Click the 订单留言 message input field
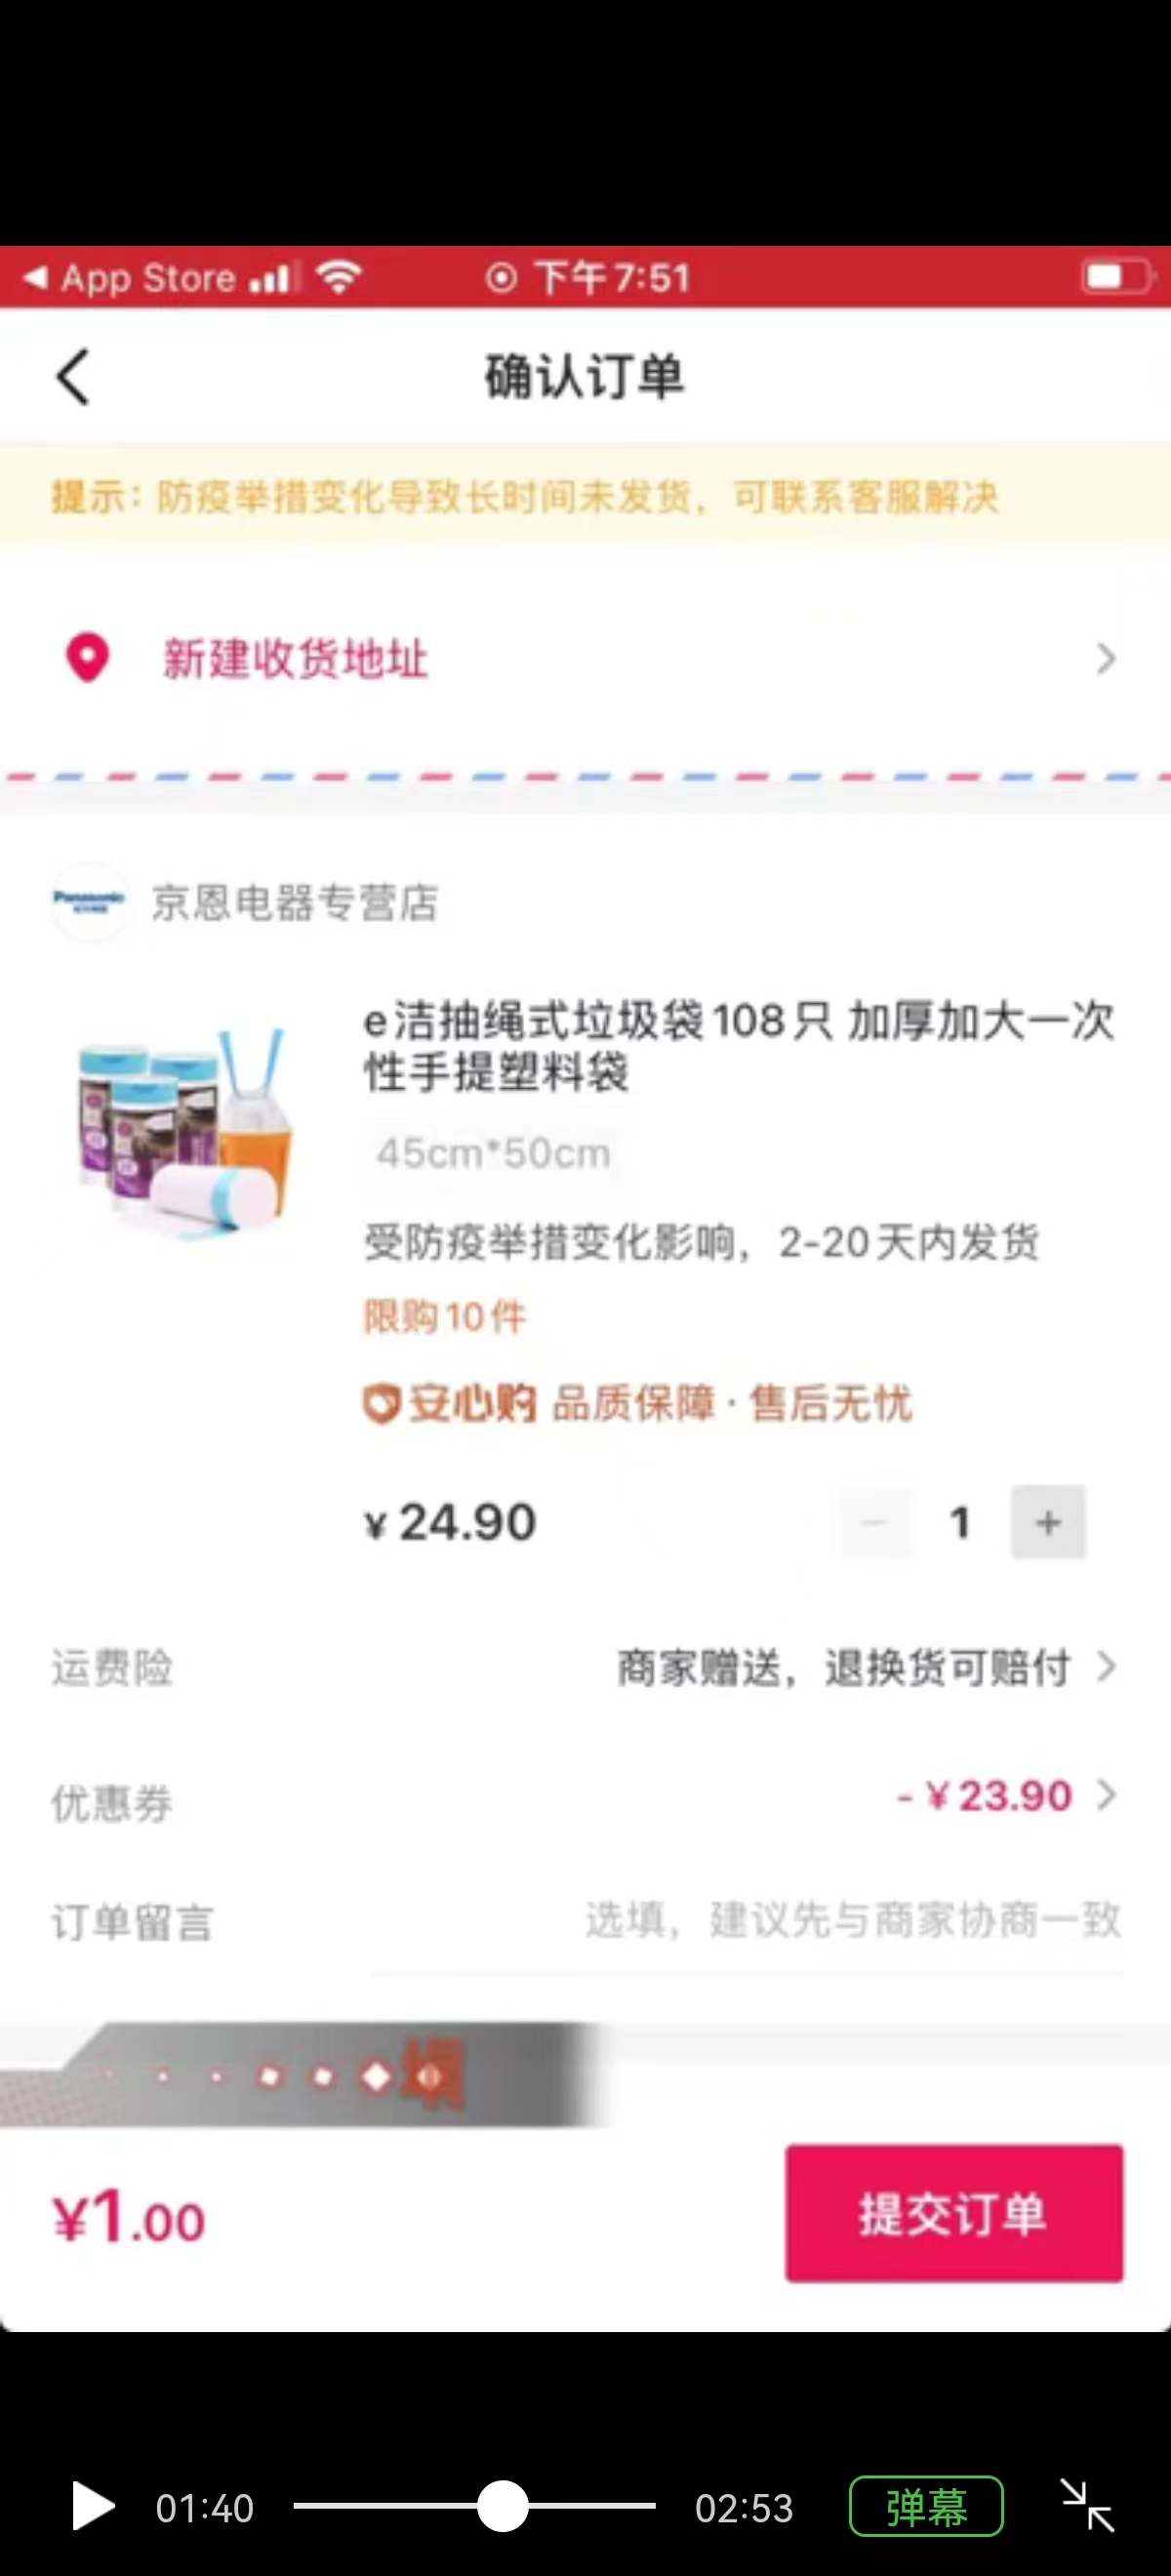The width and height of the screenshot is (1171, 2576). point(748,1921)
